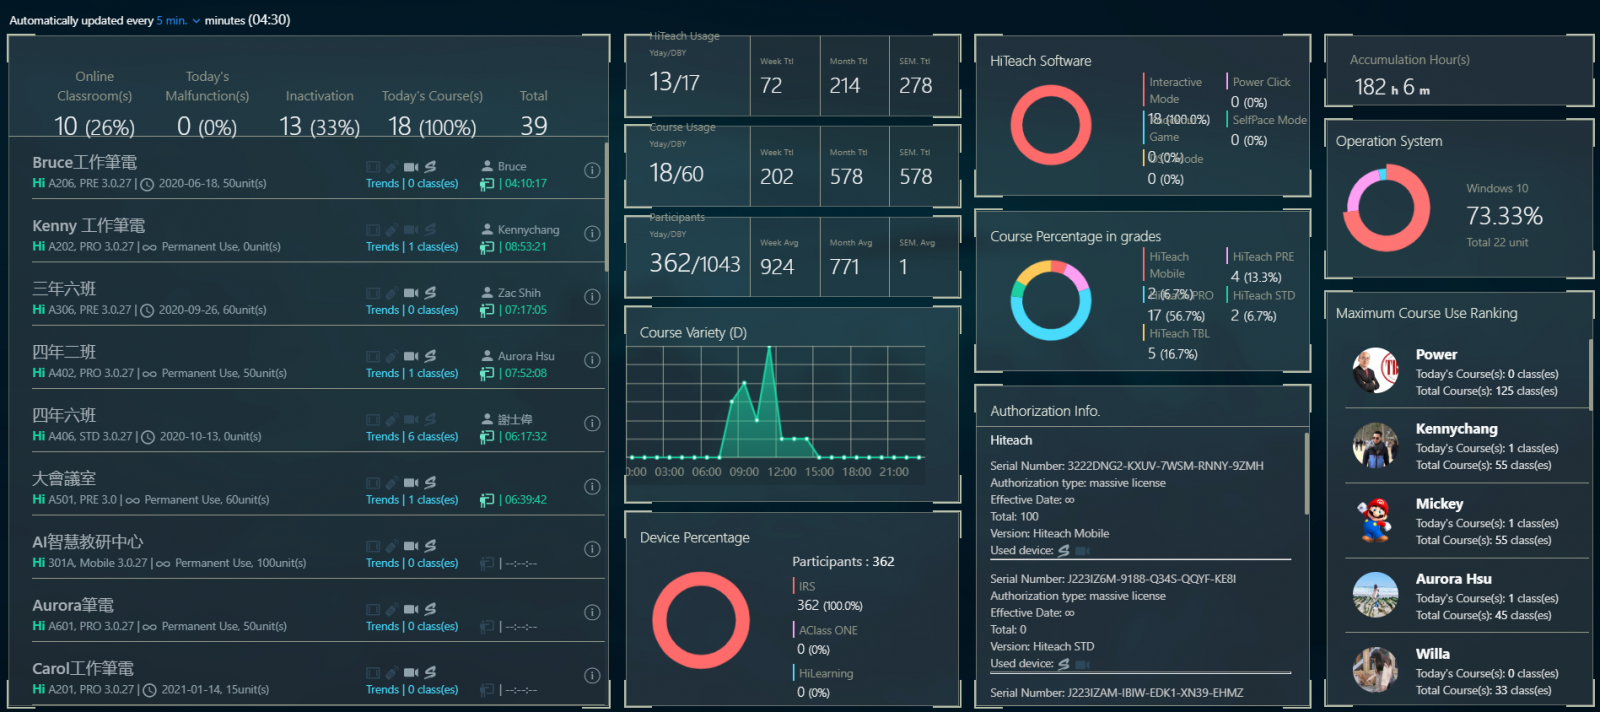Open info icon for Bruce工作筆電 row

(x=592, y=170)
